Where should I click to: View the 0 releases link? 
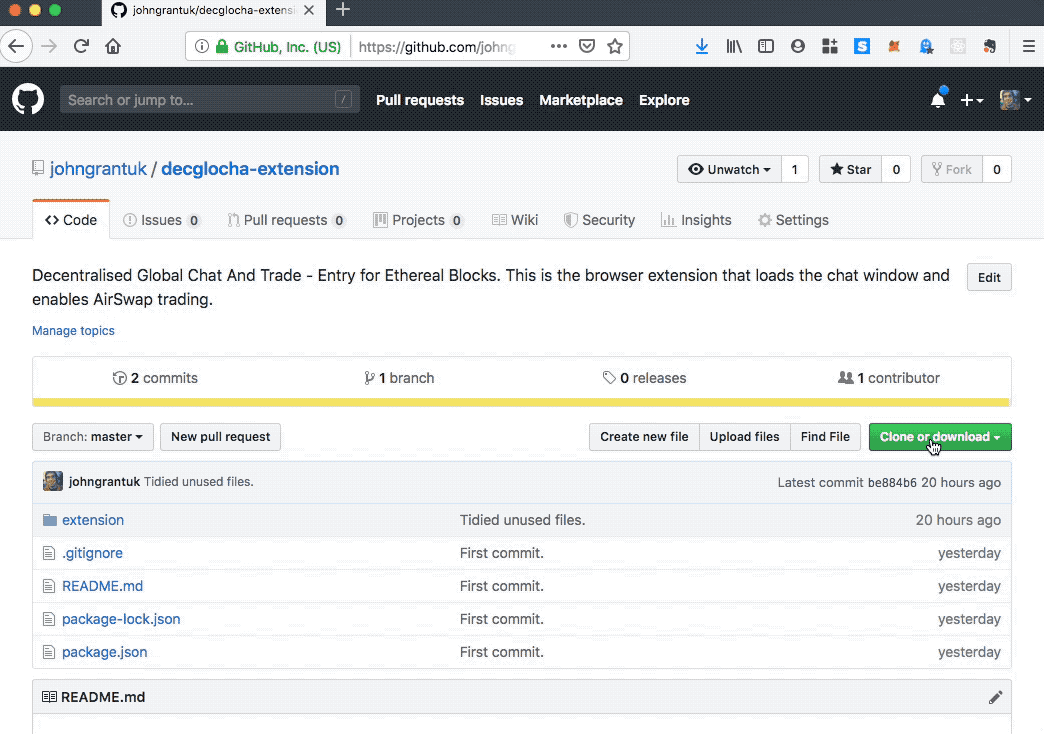(644, 378)
